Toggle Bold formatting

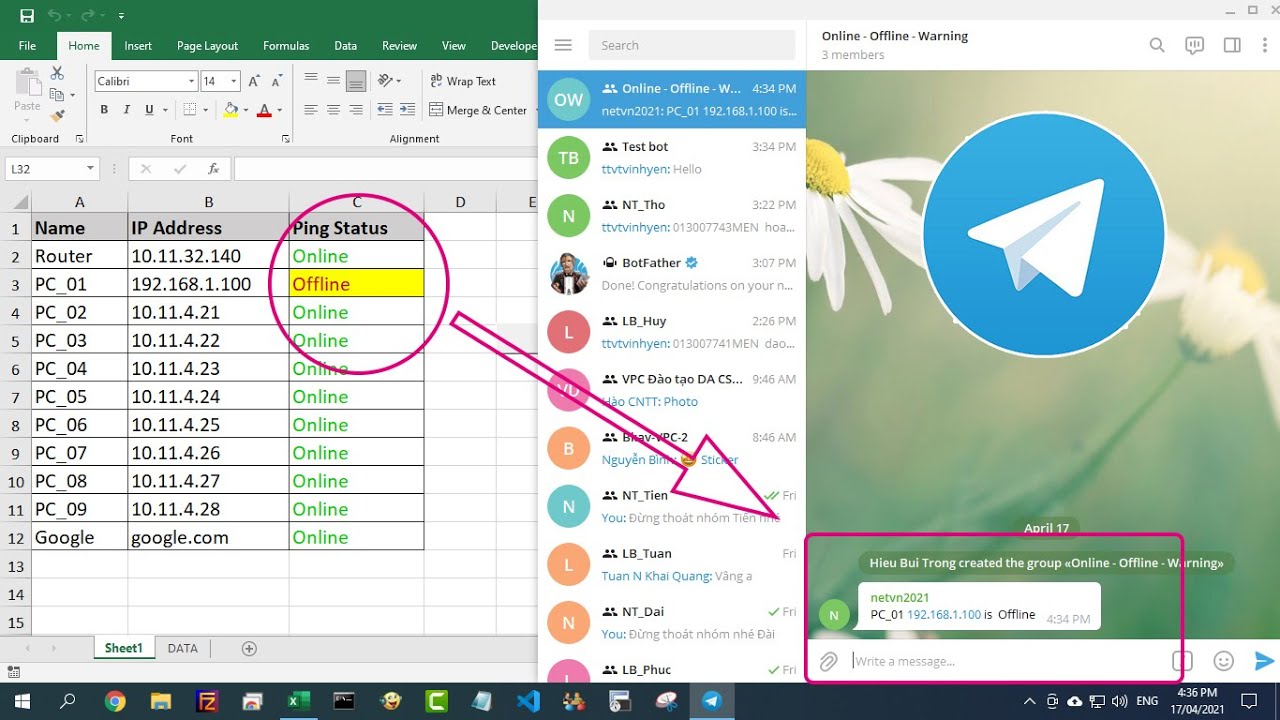coord(104,110)
